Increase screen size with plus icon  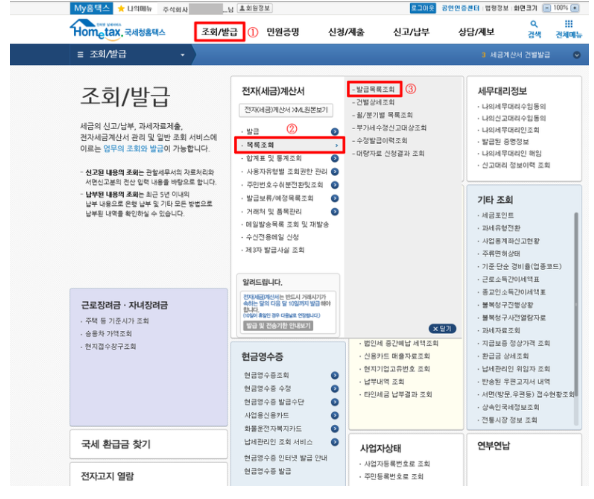click(575, 8)
